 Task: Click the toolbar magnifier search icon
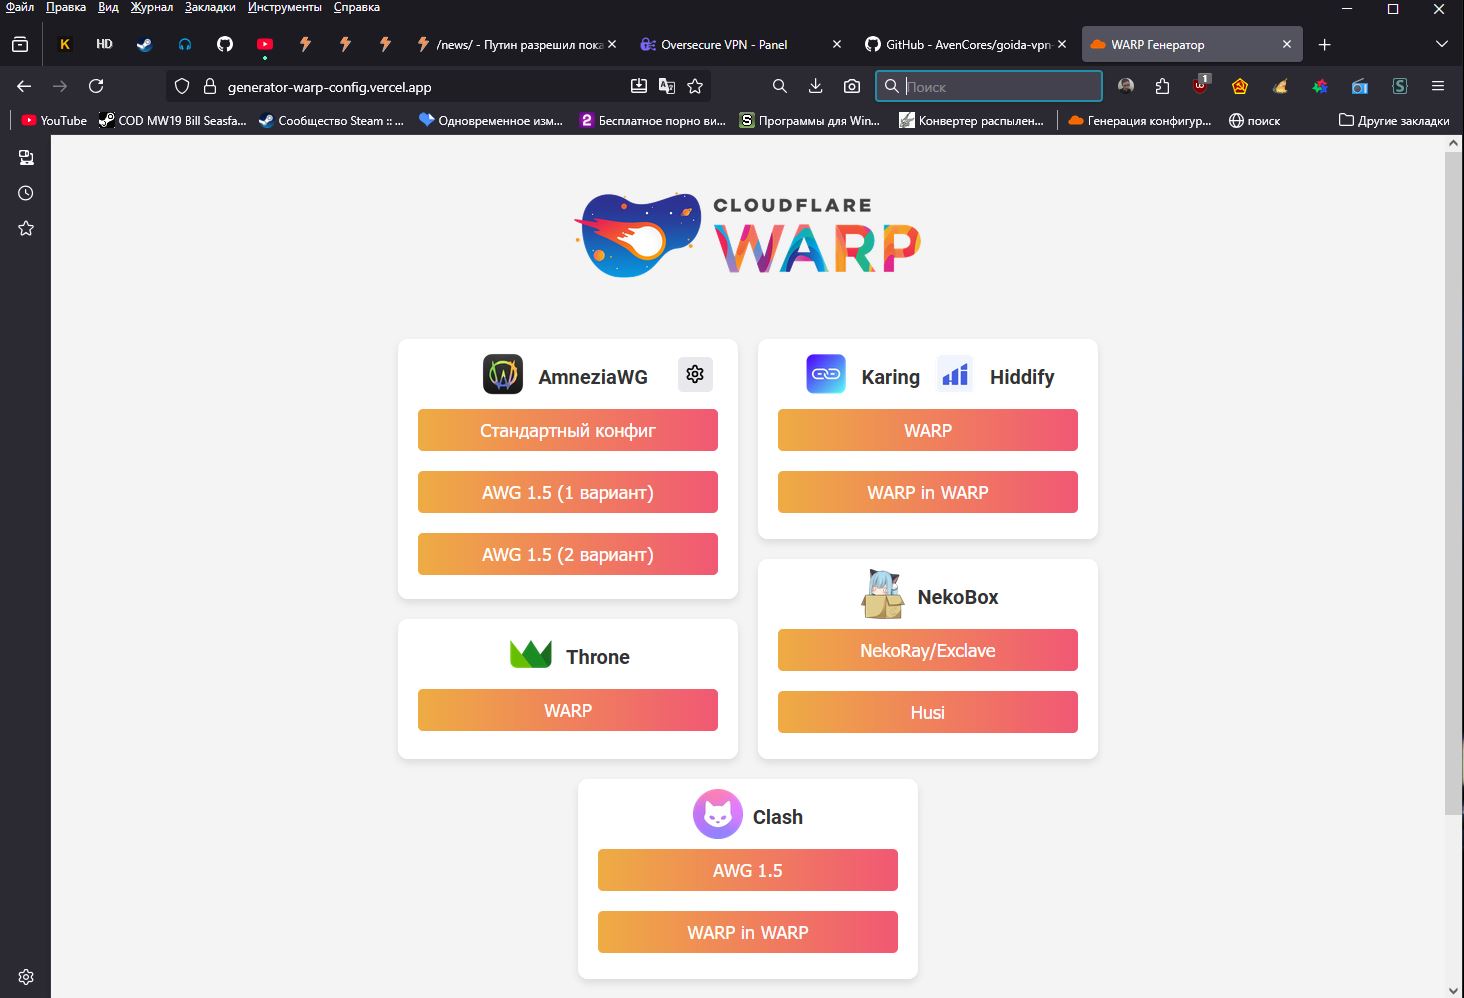pyautogui.click(x=780, y=86)
